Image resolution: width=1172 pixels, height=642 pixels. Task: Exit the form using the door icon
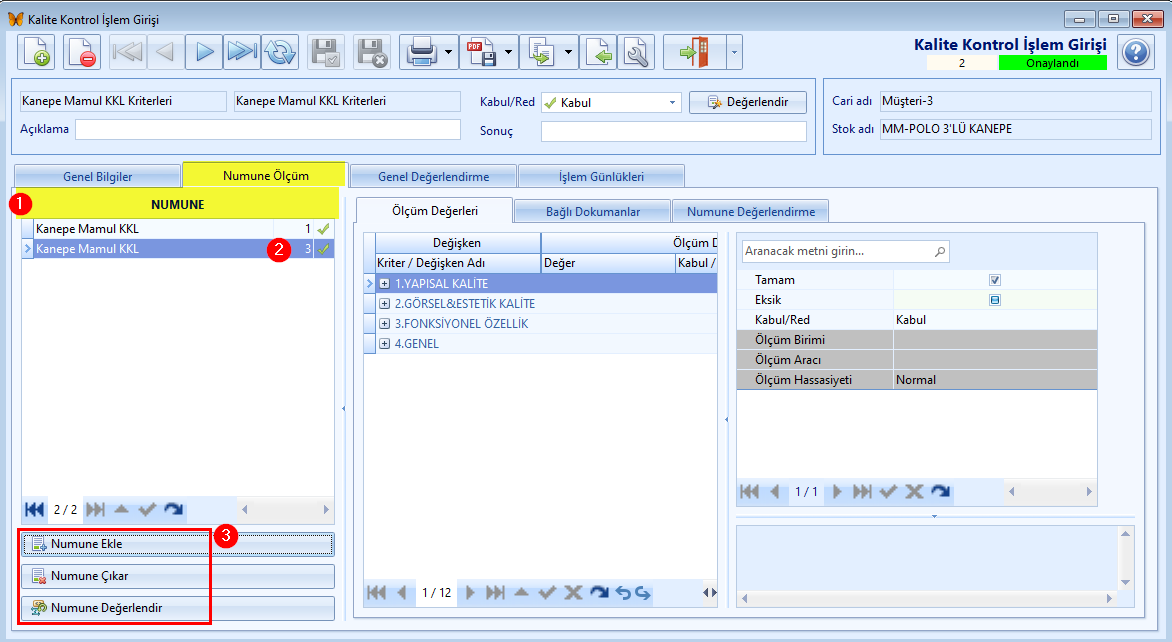click(694, 52)
